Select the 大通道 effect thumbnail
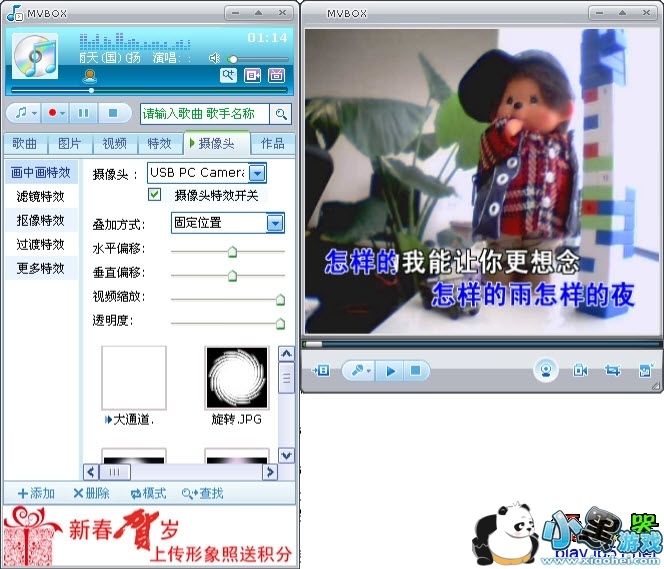The width and height of the screenshot is (664, 569). (134, 378)
